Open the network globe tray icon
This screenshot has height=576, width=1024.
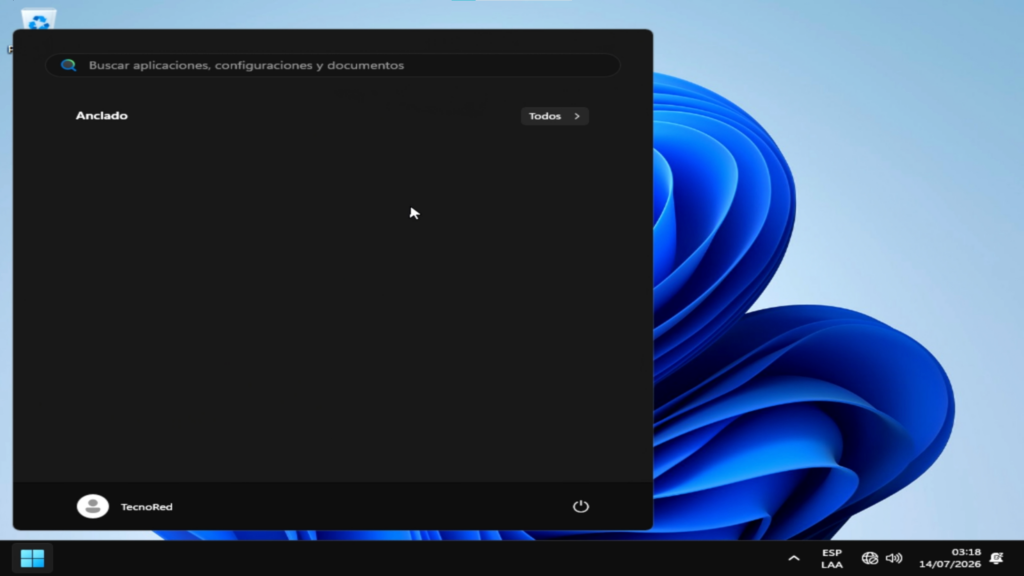(869, 558)
